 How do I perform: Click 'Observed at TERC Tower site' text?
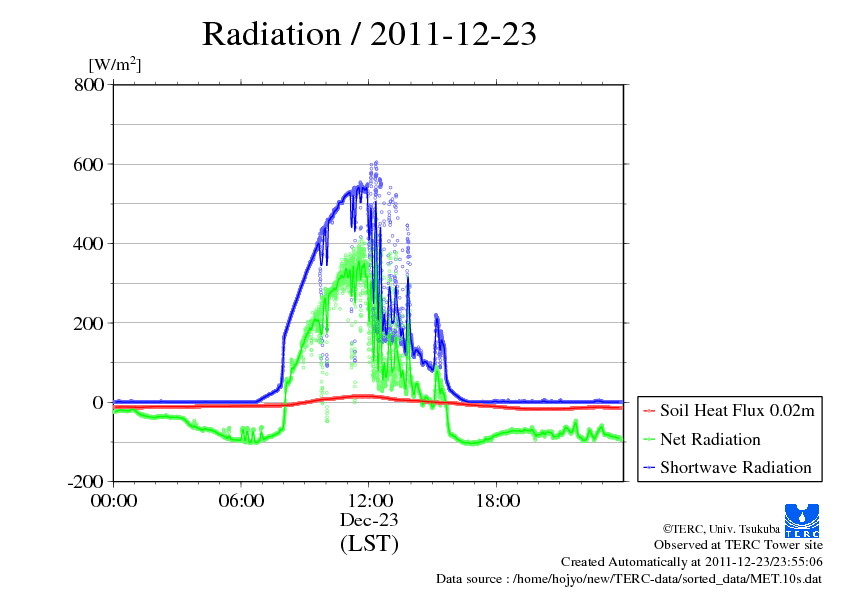click(x=738, y=545)
